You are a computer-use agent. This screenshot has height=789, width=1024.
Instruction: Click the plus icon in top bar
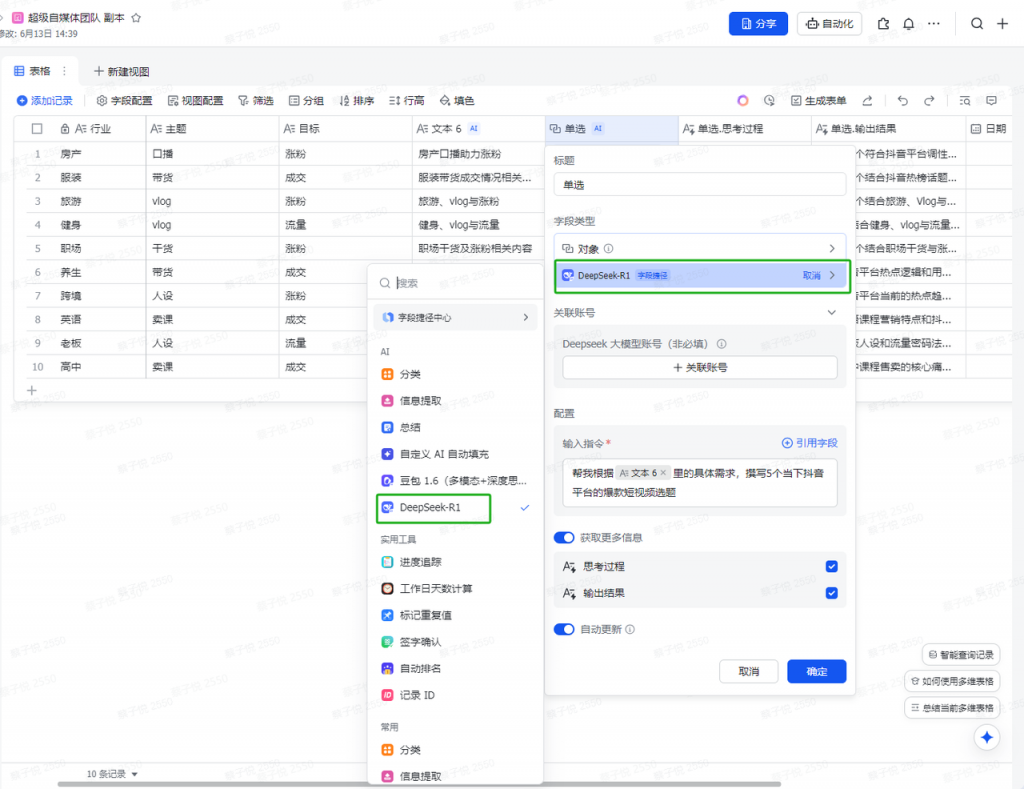point(1002,24)
